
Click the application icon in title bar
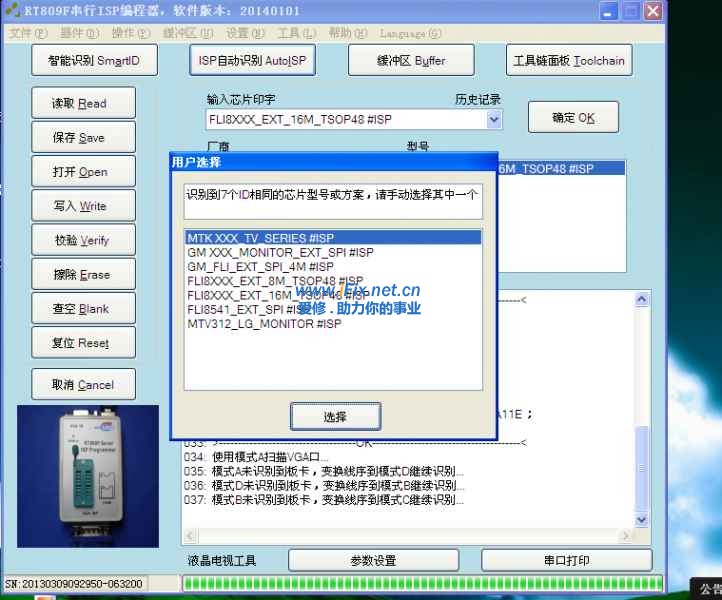(12, 10)
